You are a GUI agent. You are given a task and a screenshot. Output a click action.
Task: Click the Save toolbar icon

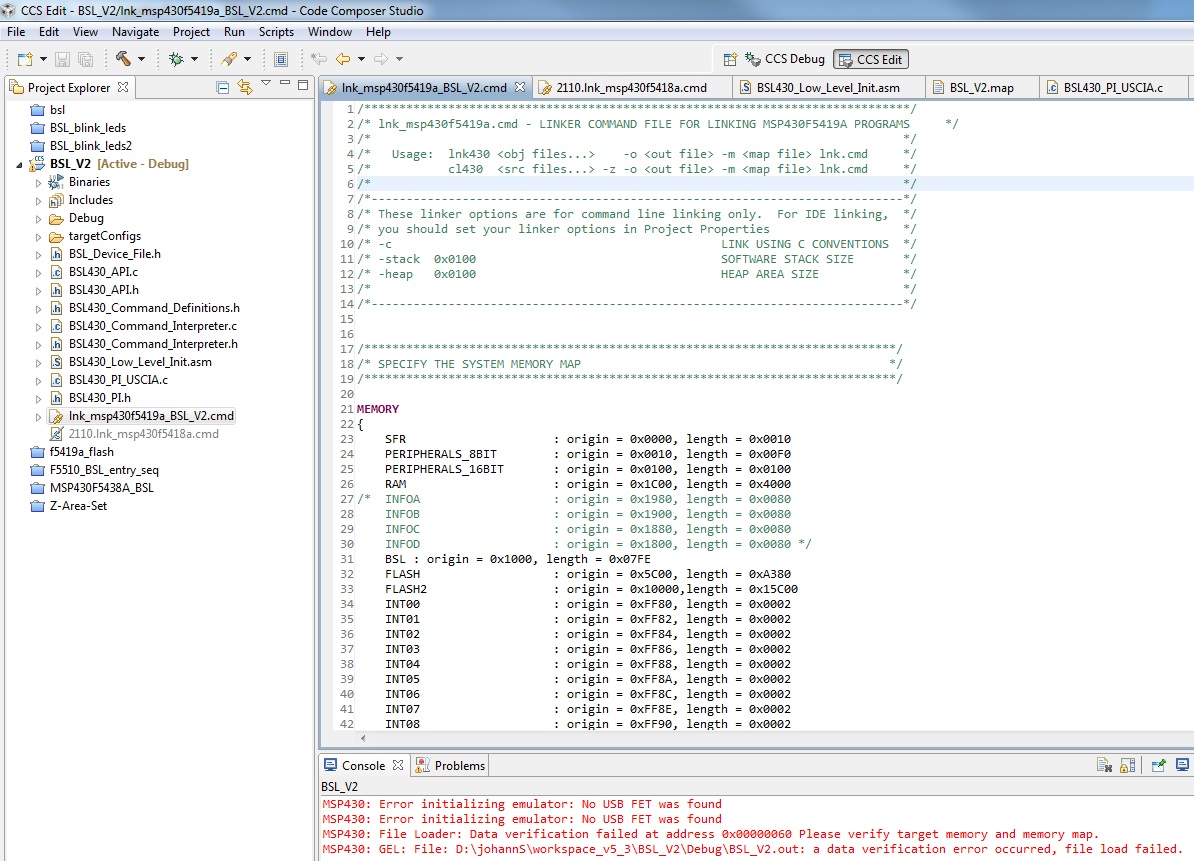(x=62, y=59)
